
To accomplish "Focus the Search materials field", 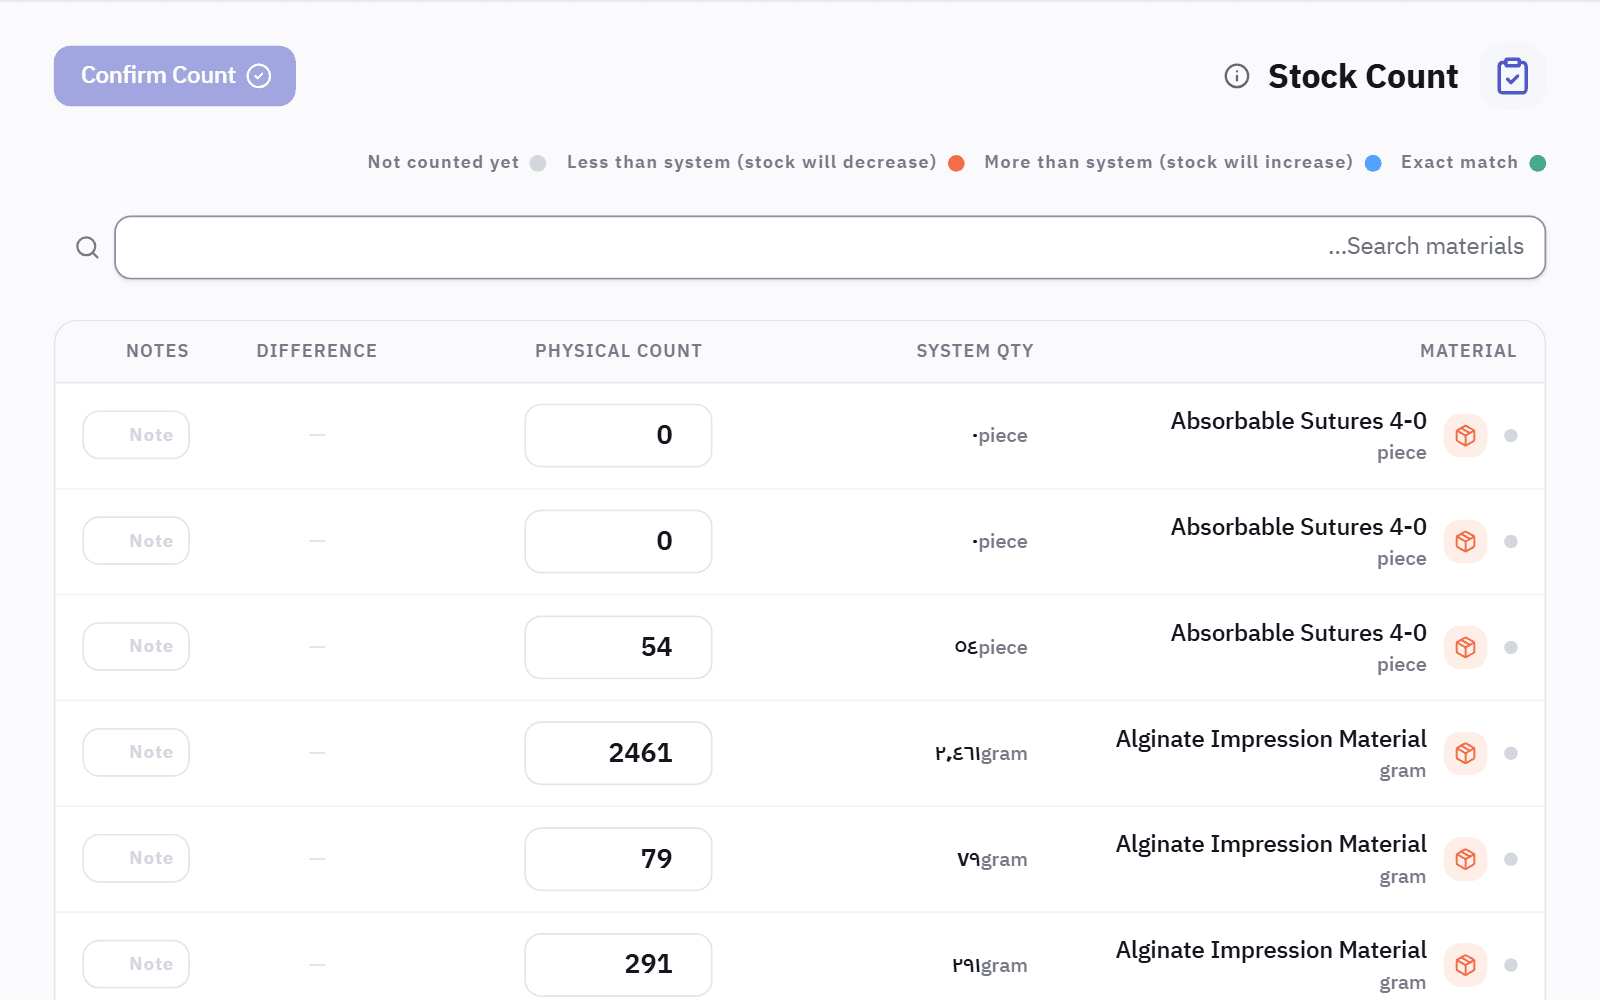I will click(x=830, y=247).
